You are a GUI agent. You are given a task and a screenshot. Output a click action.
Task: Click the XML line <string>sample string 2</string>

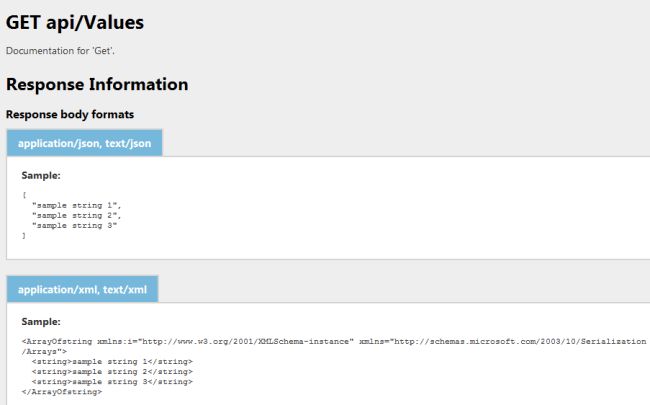click(112, 371)
